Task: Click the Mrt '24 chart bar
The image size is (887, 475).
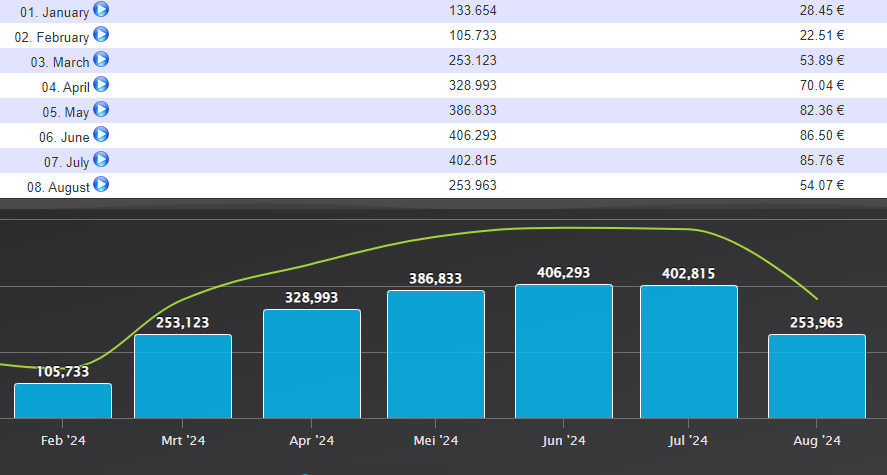Action: (183, 377)
